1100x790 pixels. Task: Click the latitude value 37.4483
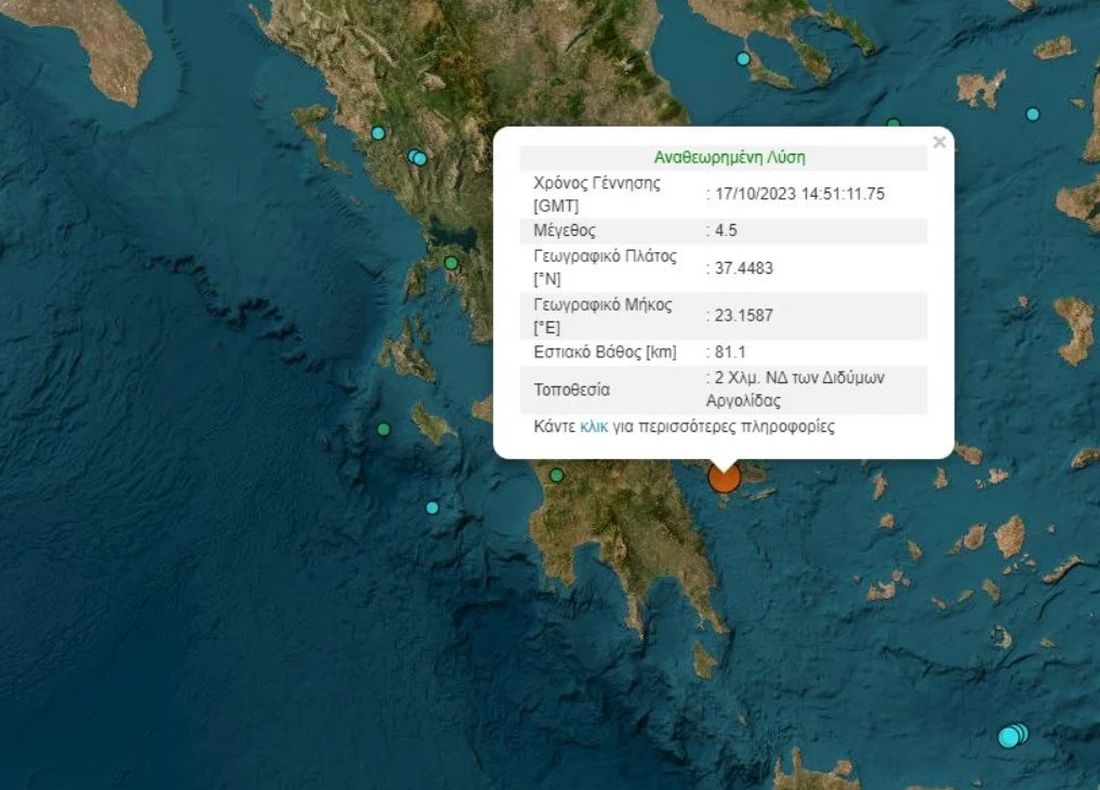click(x=744, y=268)
